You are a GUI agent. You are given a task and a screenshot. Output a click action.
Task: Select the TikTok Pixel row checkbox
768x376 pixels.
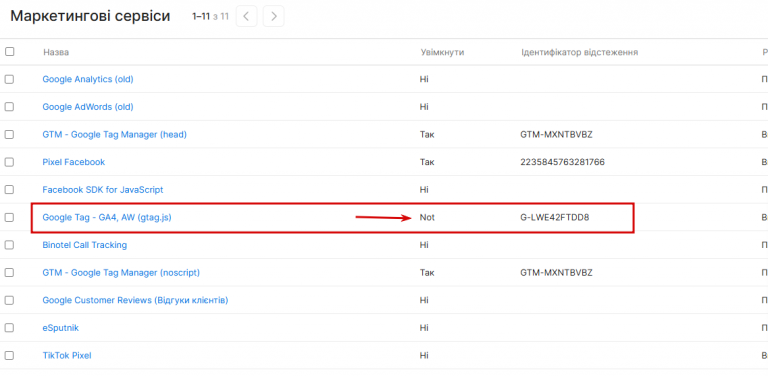click(x=10, y=355)
